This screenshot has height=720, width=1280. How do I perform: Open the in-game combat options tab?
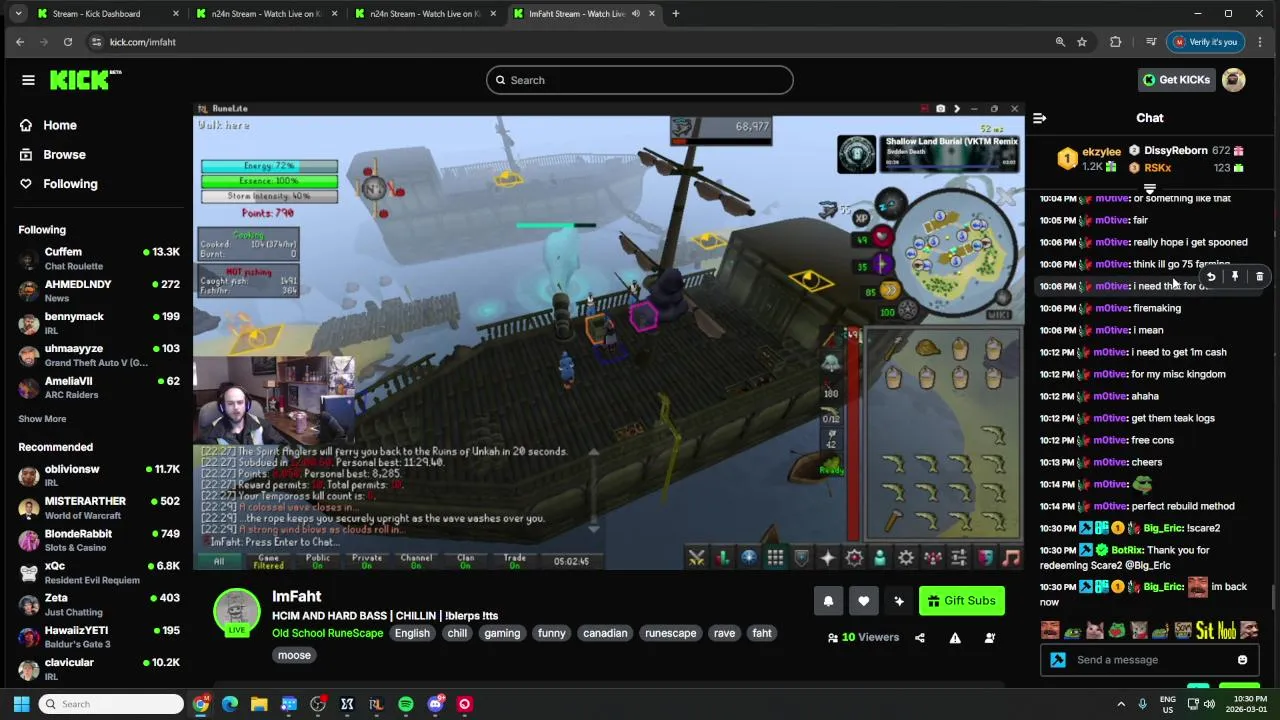696,558
